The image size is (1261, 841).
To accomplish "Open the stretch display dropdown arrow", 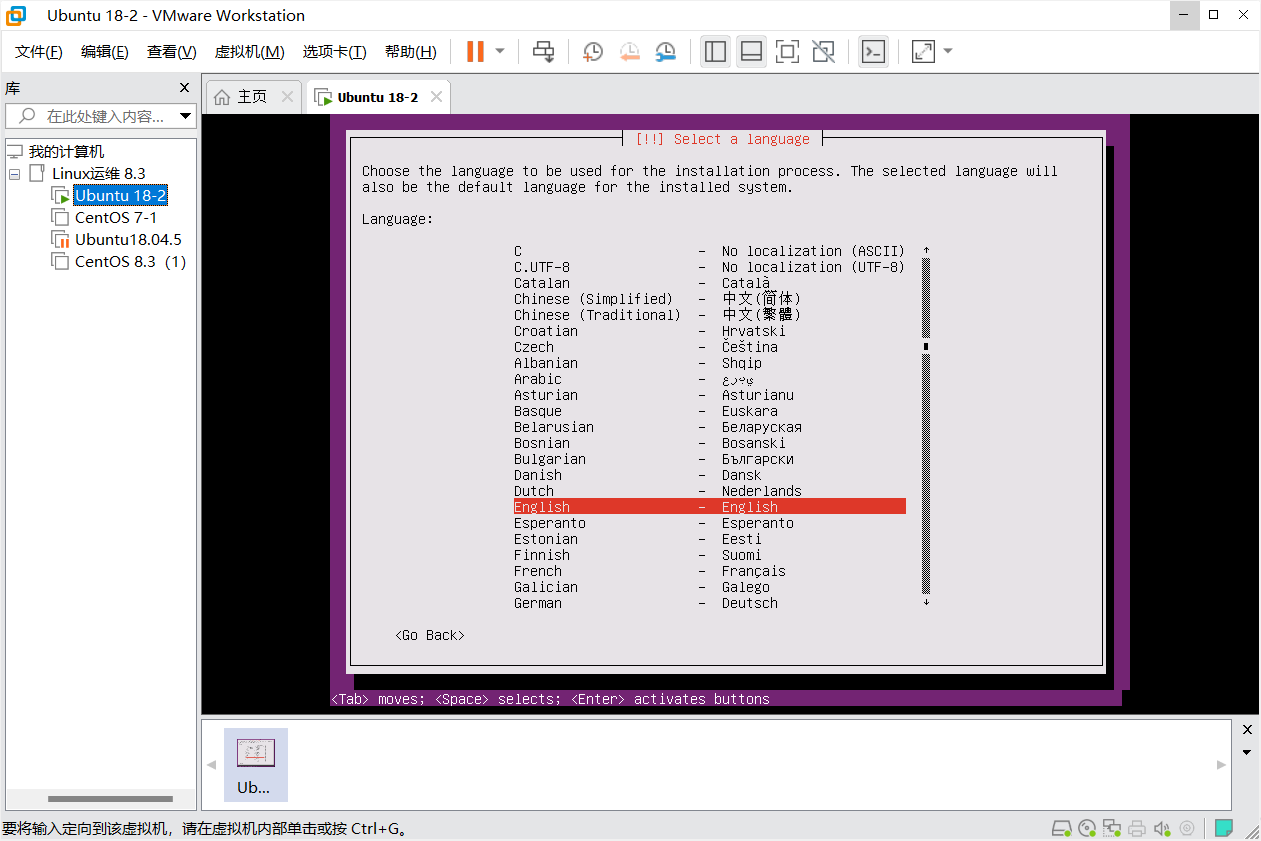I will (948, 52).
